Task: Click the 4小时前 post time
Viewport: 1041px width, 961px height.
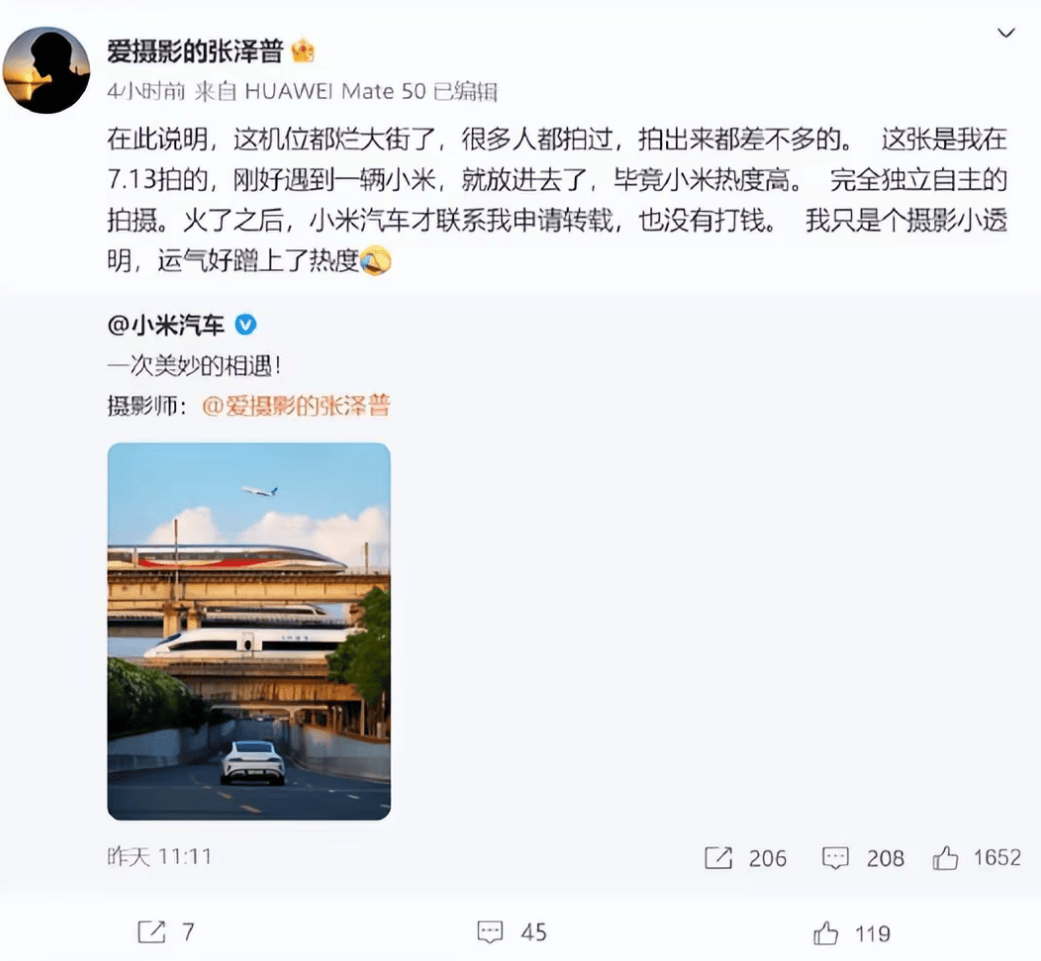Action: [x=146, y=91]
